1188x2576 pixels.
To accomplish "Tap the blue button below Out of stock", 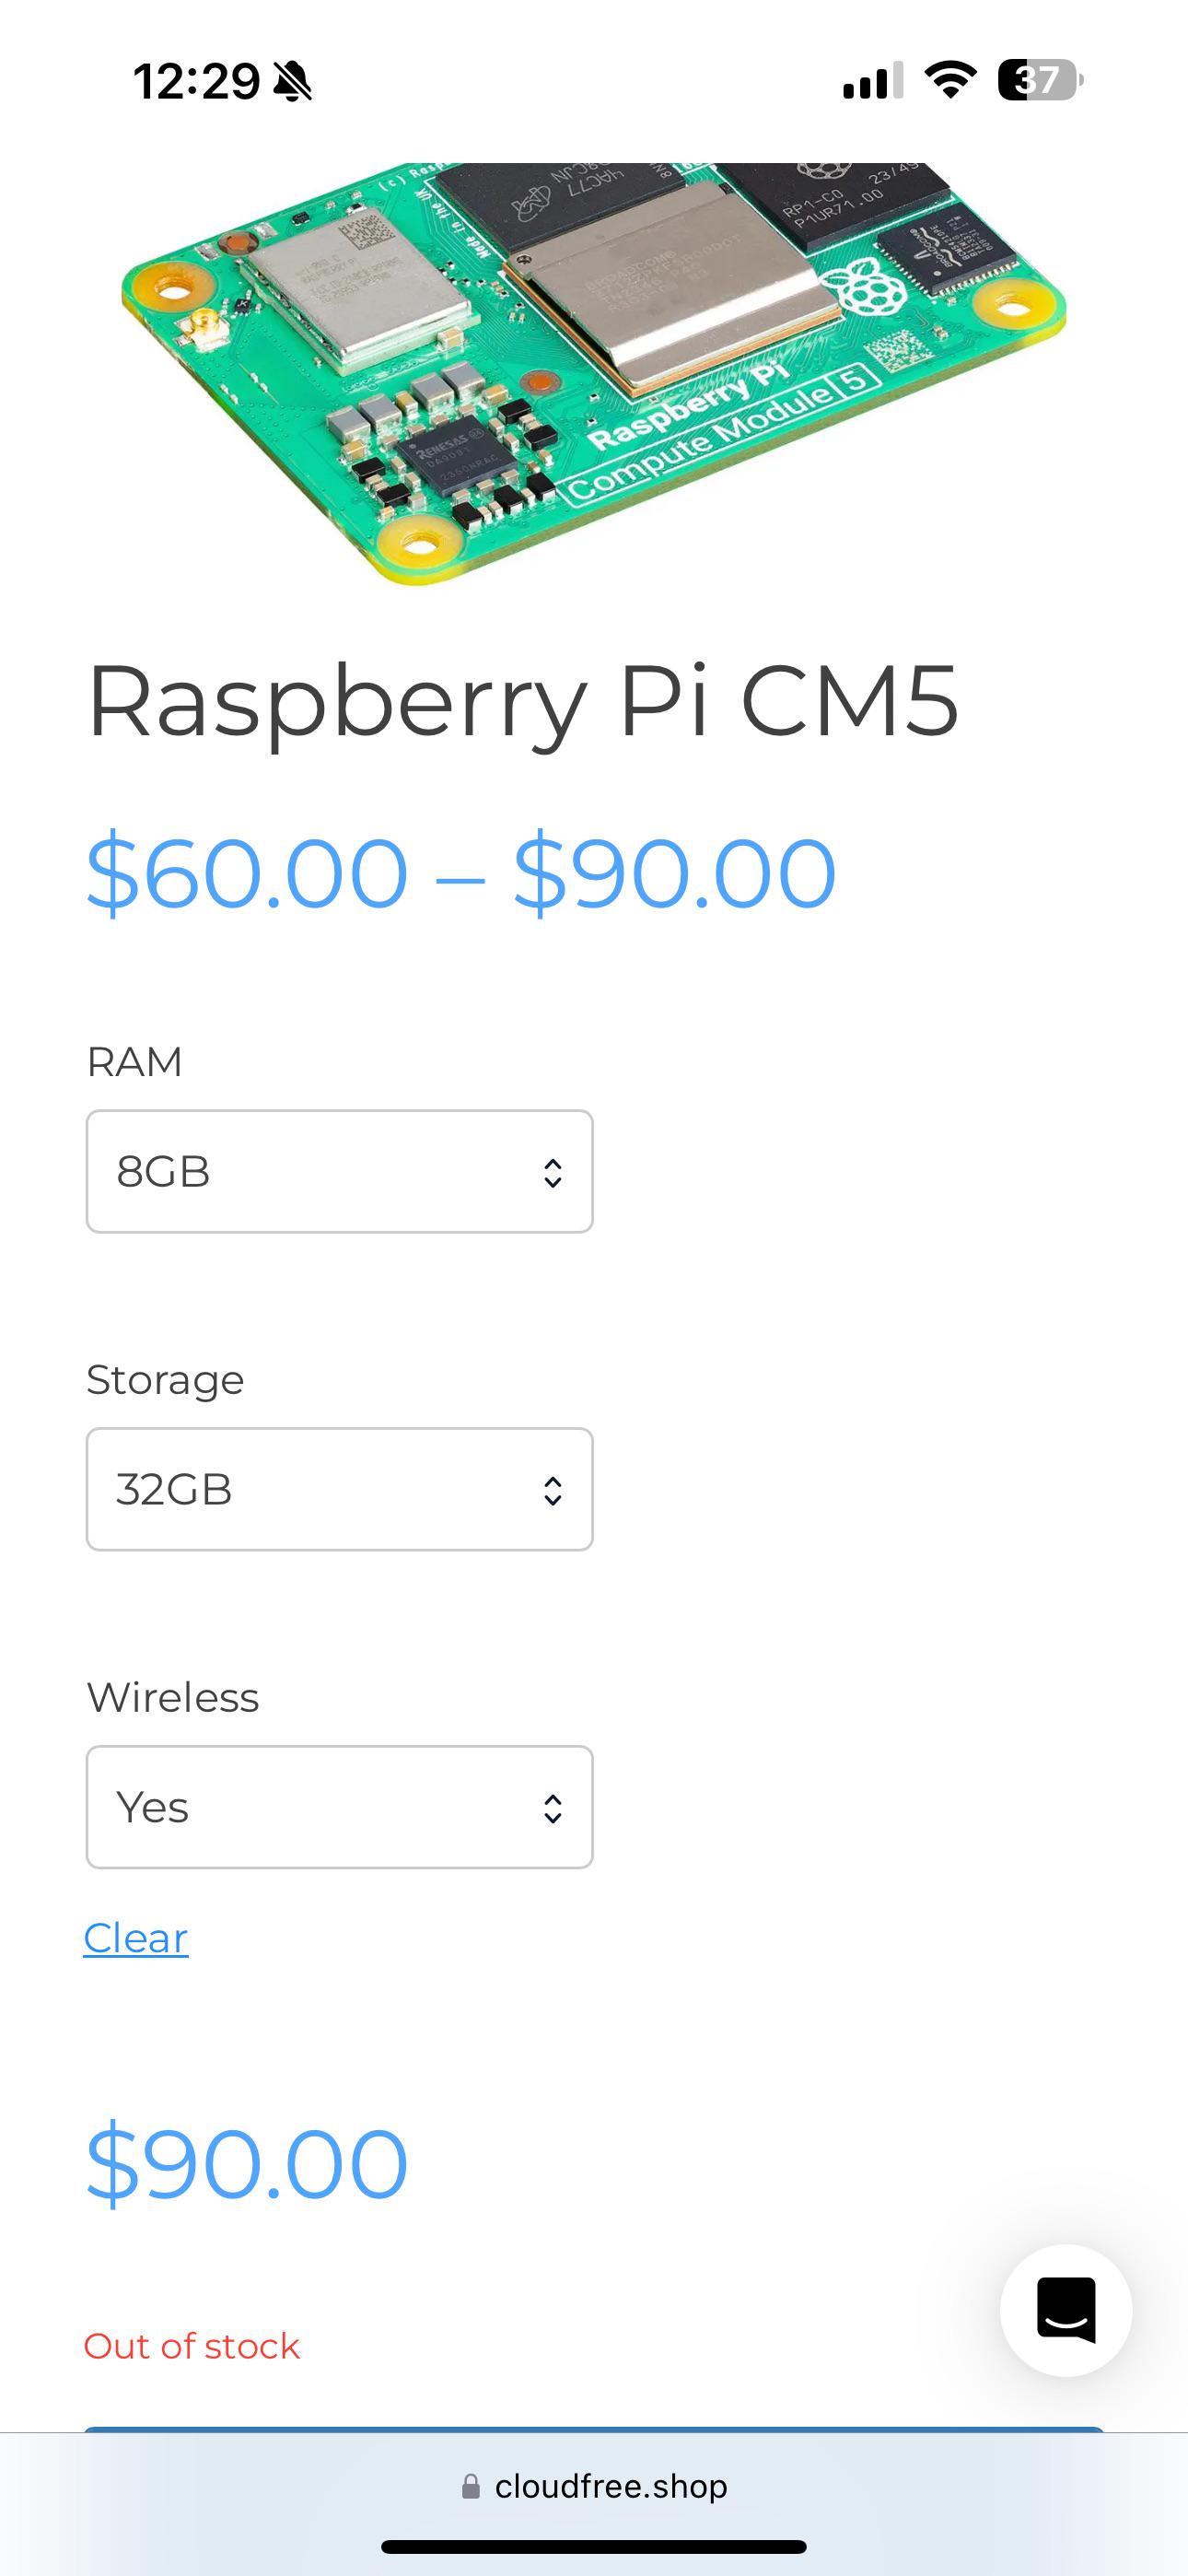I will click(594, 2429).
